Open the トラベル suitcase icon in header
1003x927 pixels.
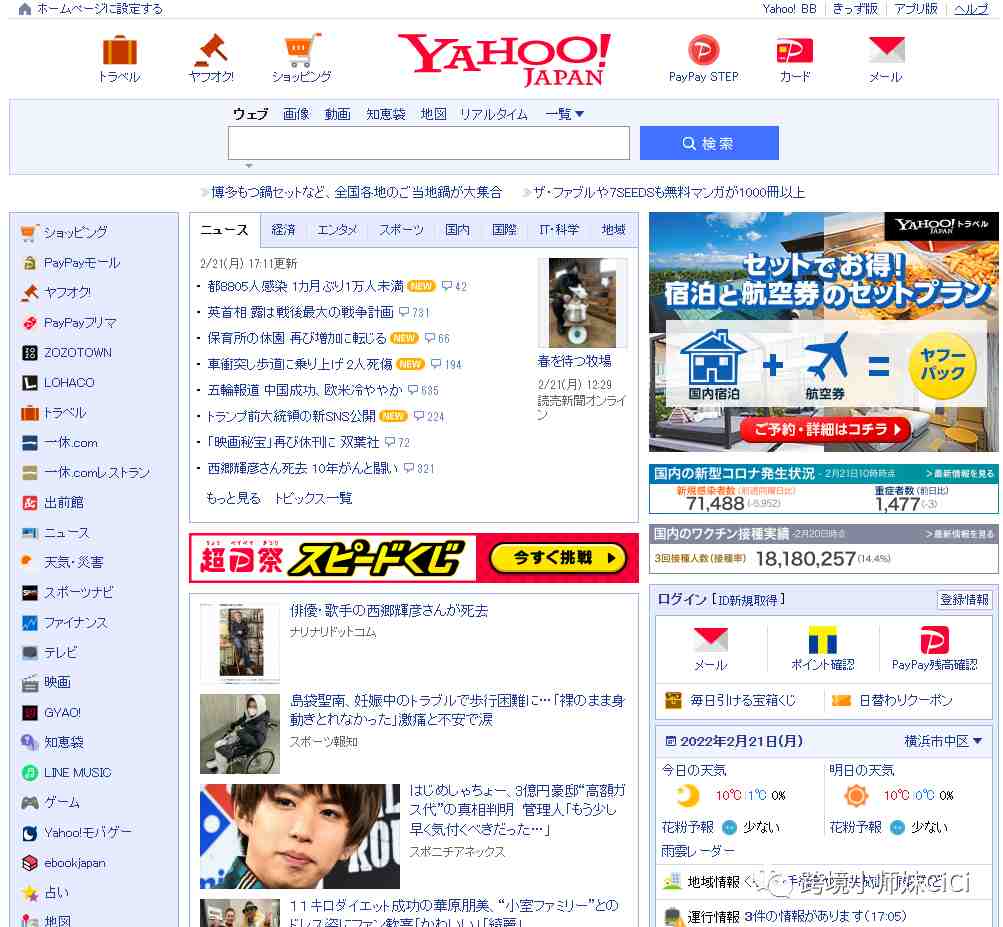pyautogui.click(x=120, y=51)
